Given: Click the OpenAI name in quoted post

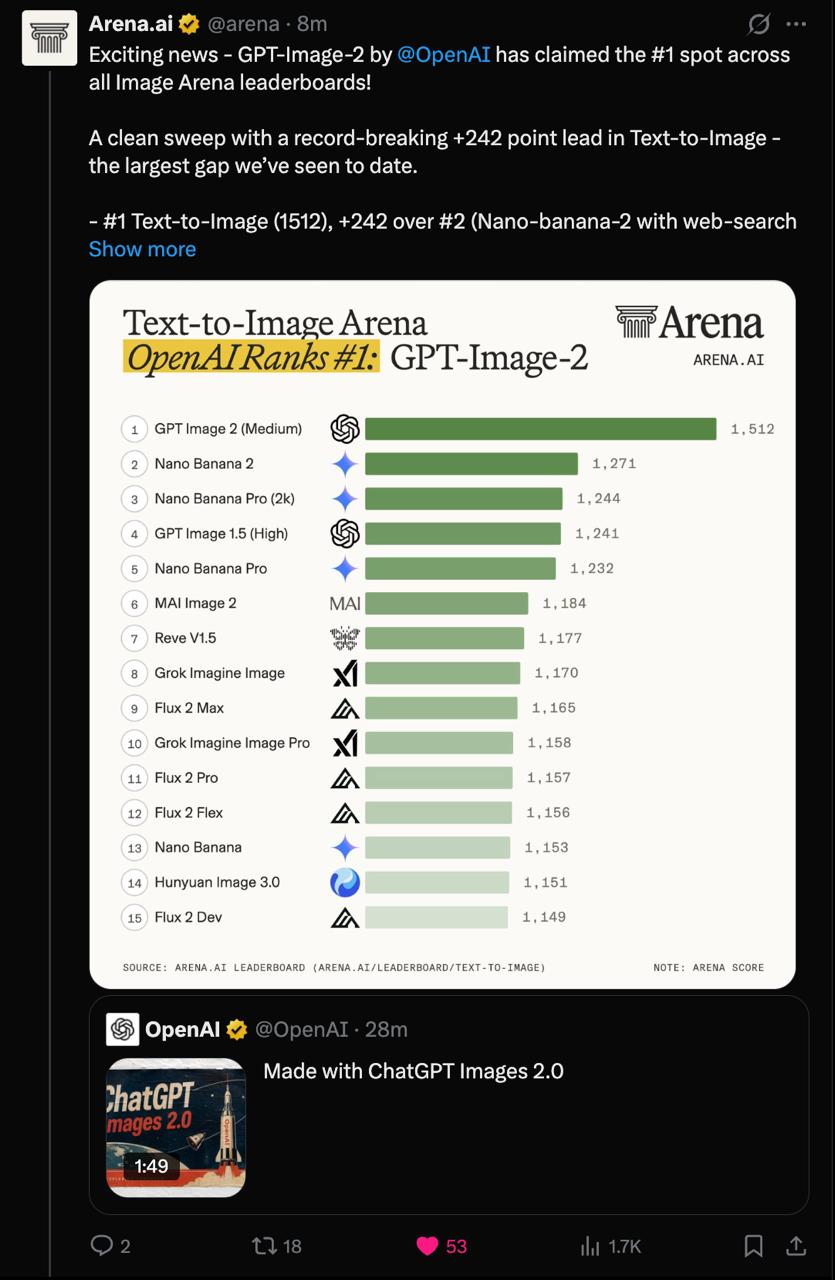Looking at the screenshot, I should click(x=182, y=1029).
